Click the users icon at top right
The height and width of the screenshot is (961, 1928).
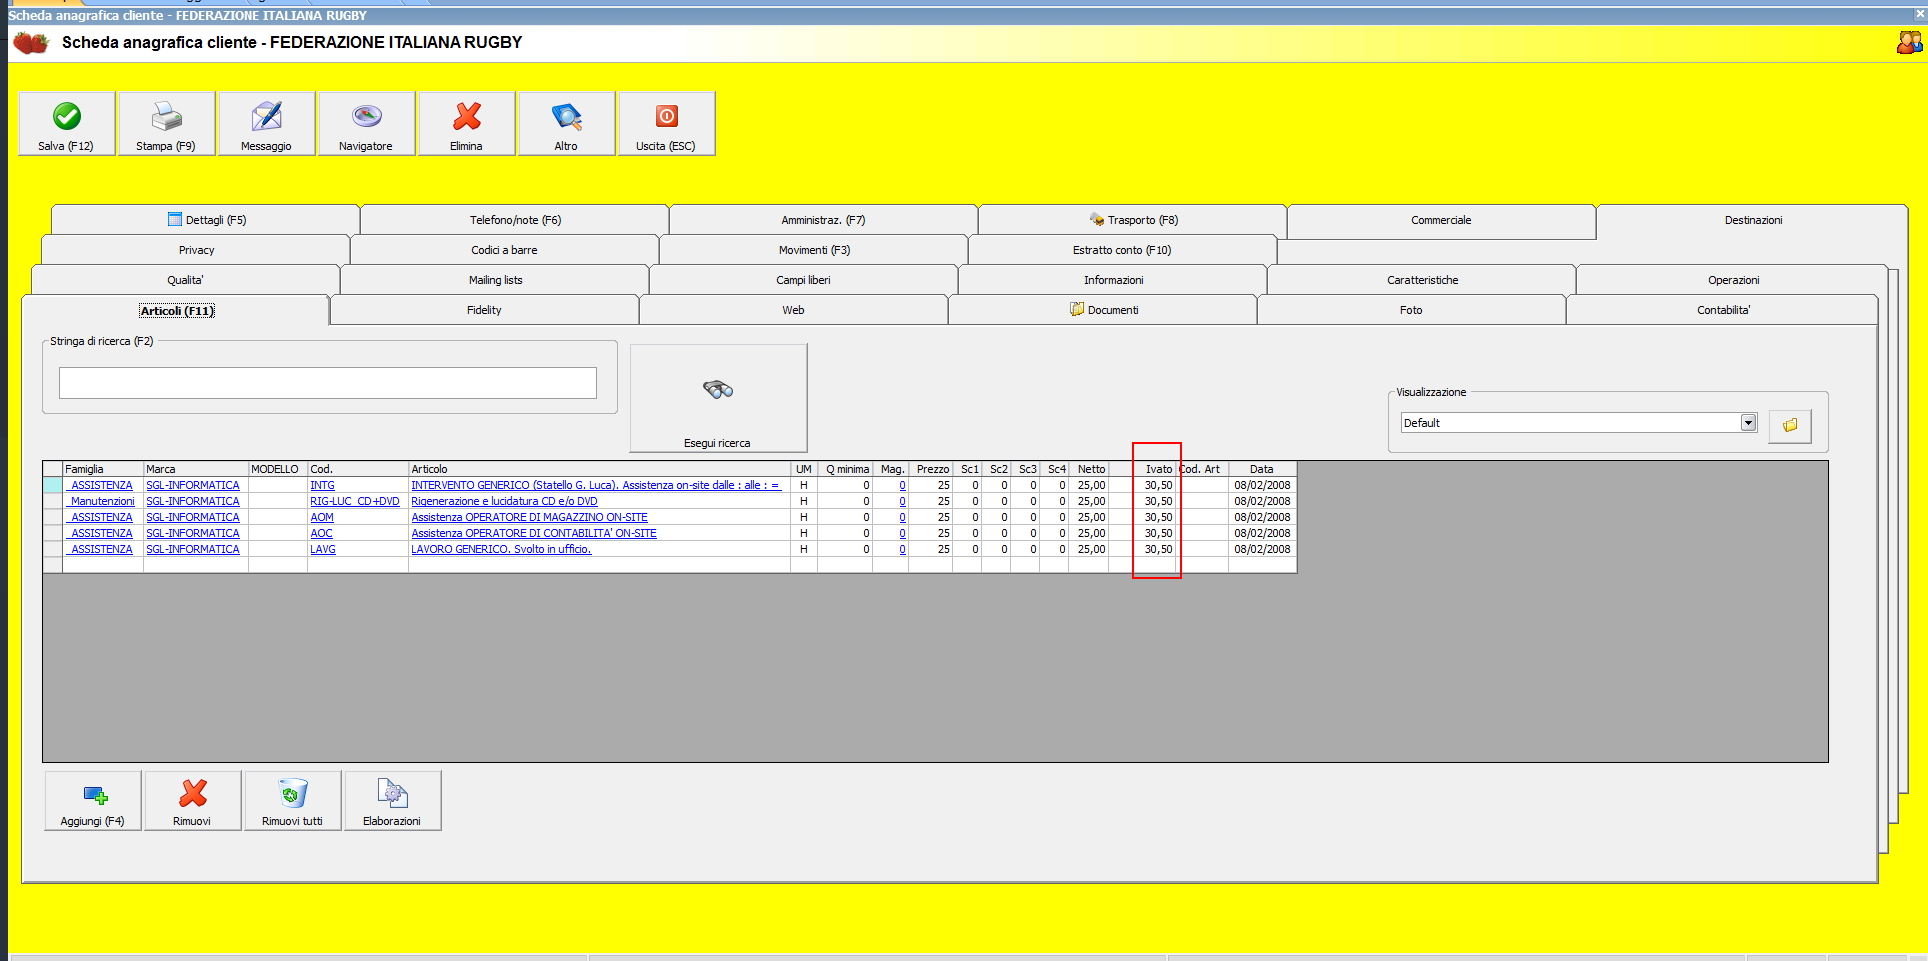click(1909, 42)
